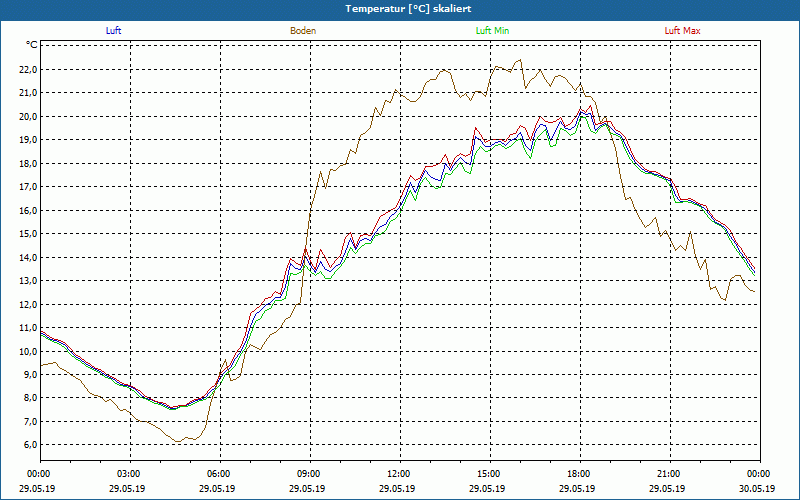Click the 09:00 time axis label
800x500 pixels.
tap(310, 474)
